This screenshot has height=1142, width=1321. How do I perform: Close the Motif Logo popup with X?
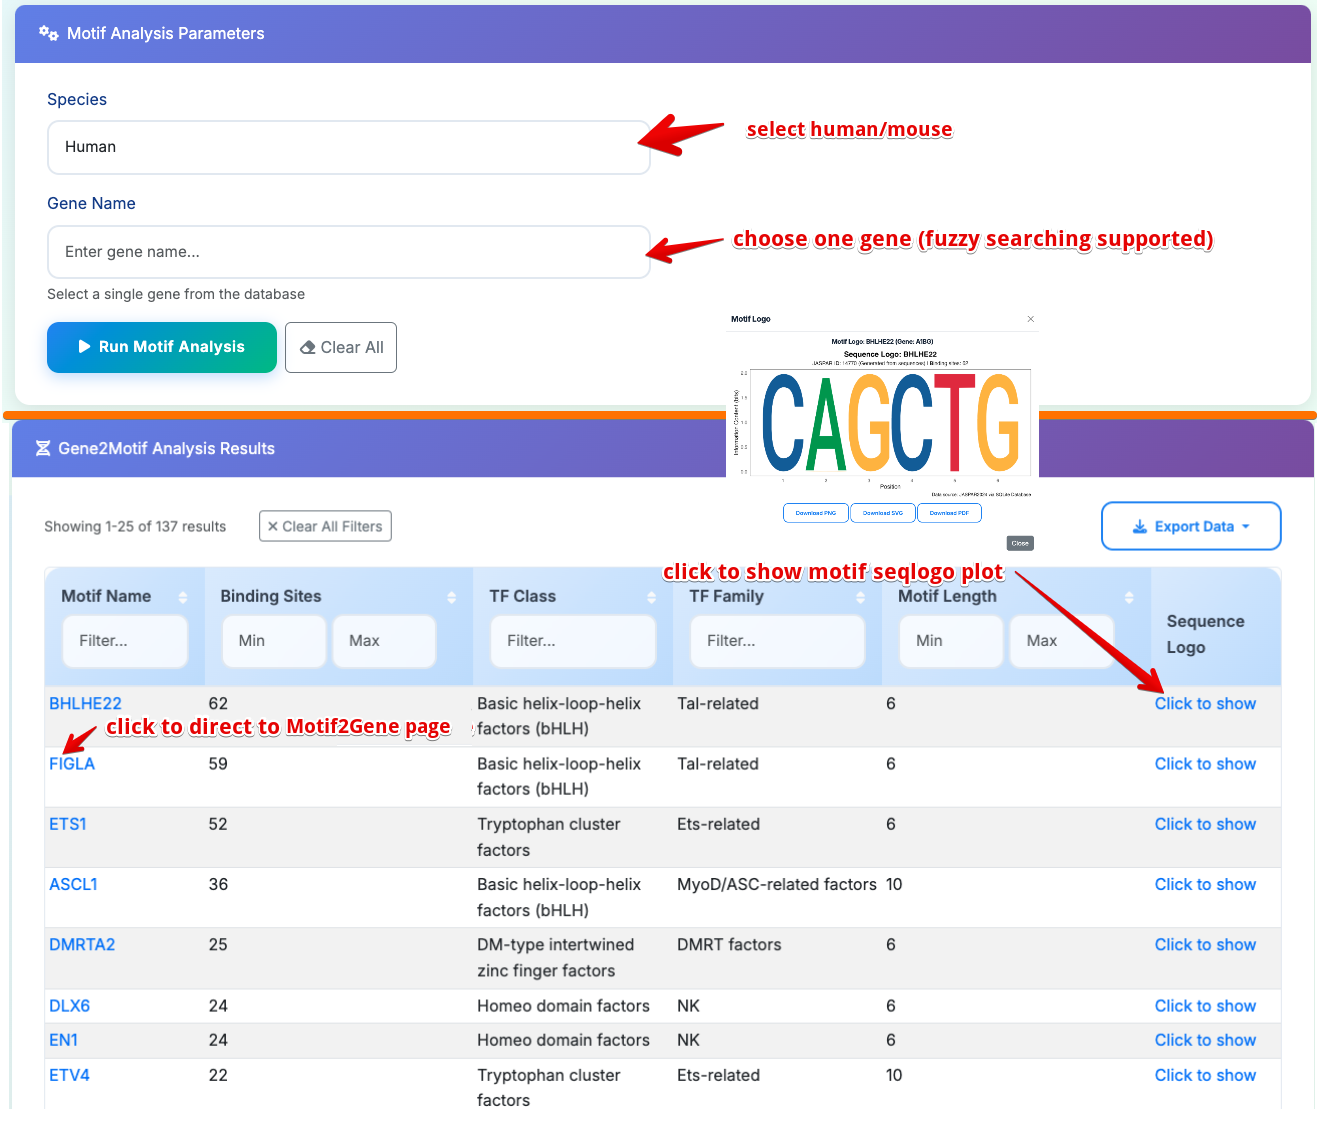click(1031, 319)
